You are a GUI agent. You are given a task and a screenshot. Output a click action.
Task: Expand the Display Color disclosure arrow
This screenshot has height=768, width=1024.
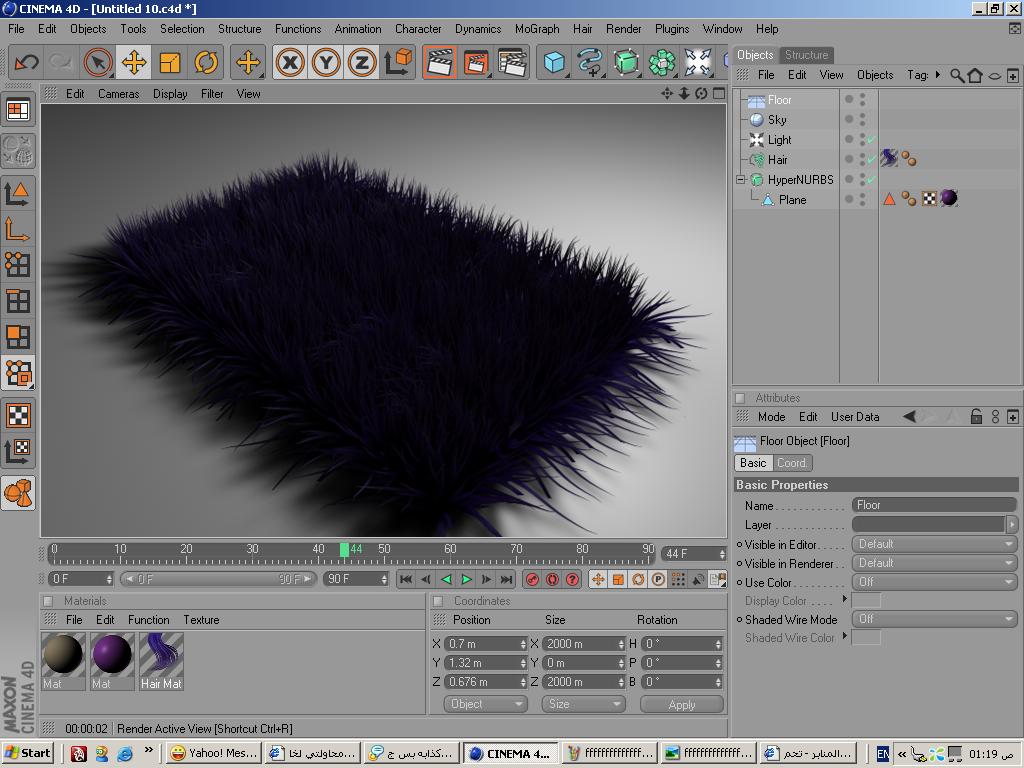tap(844, 598)
